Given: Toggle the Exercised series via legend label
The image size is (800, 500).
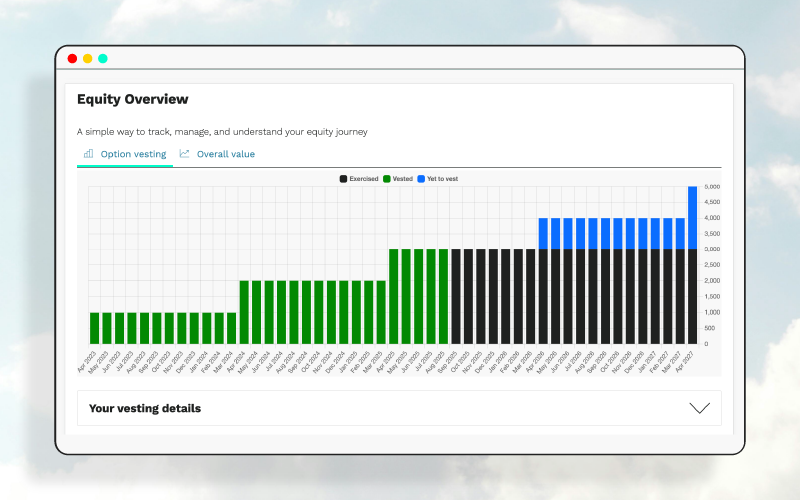Looking at the screenshot, I should (364, 179).
